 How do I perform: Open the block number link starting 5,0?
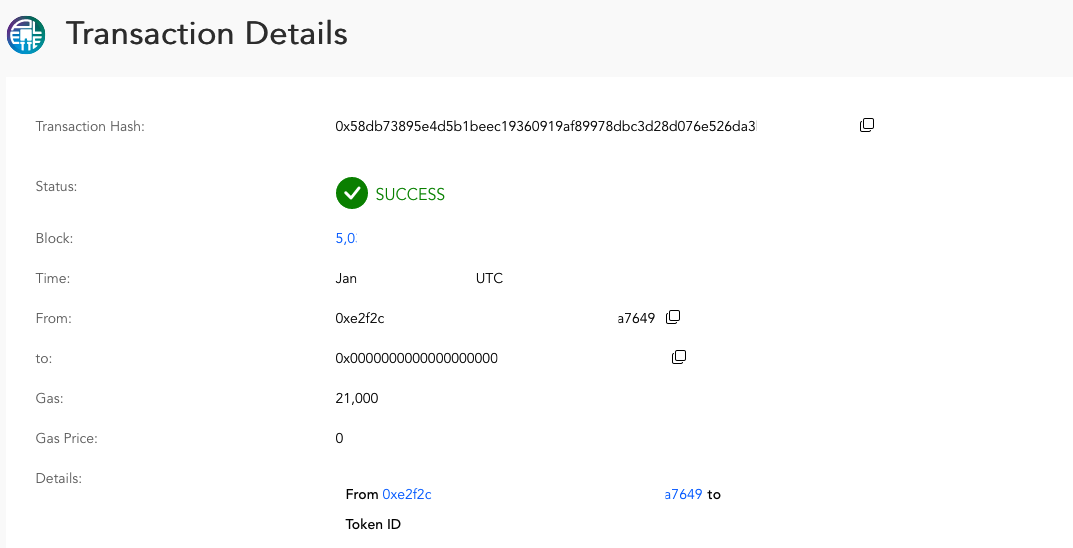coord(346,238)
